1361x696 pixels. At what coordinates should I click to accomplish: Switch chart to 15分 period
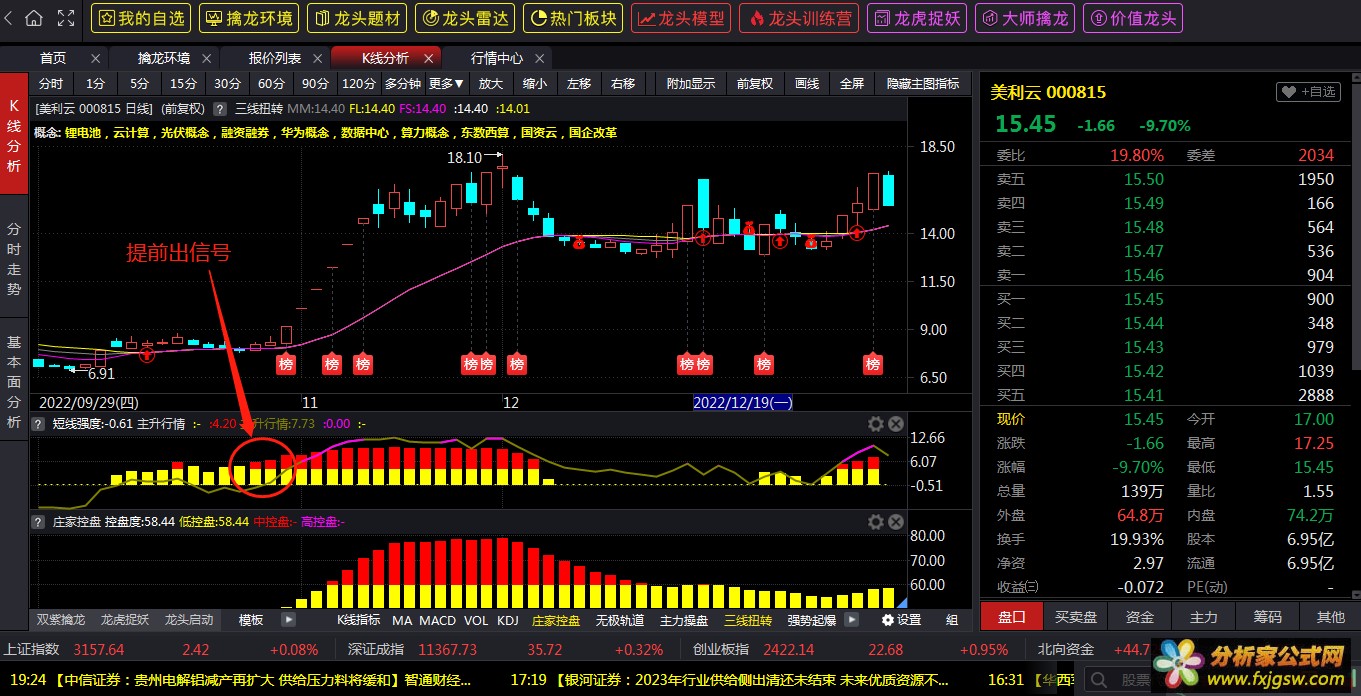(x=183, y=84)
